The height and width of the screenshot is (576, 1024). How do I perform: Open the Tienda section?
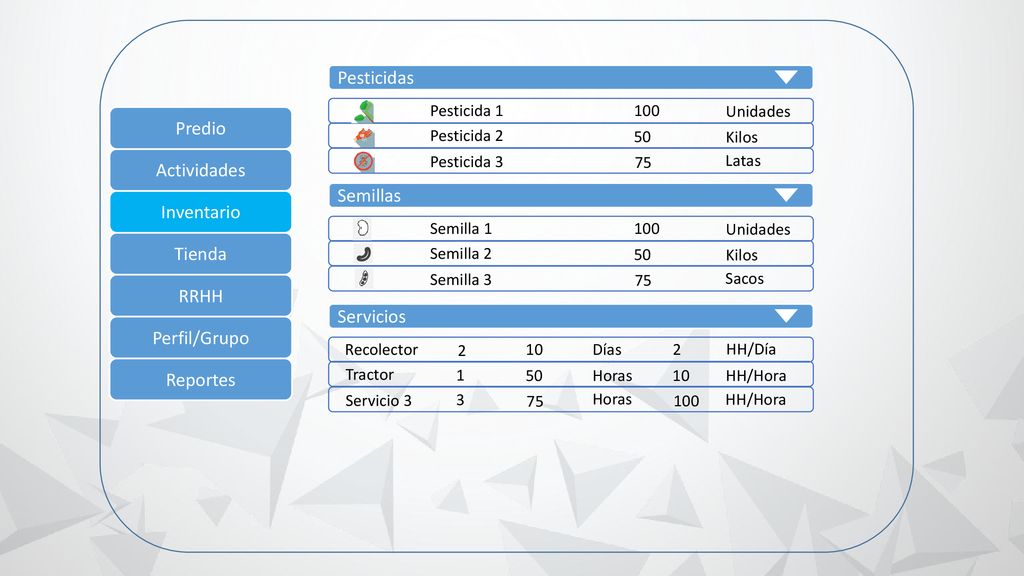[200, 253]
